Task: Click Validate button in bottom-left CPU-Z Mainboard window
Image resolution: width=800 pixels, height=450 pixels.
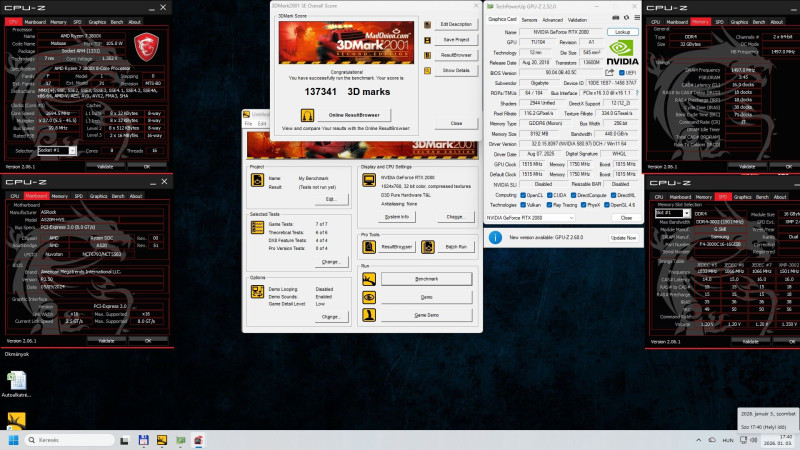Action: [x=106, y=340]
